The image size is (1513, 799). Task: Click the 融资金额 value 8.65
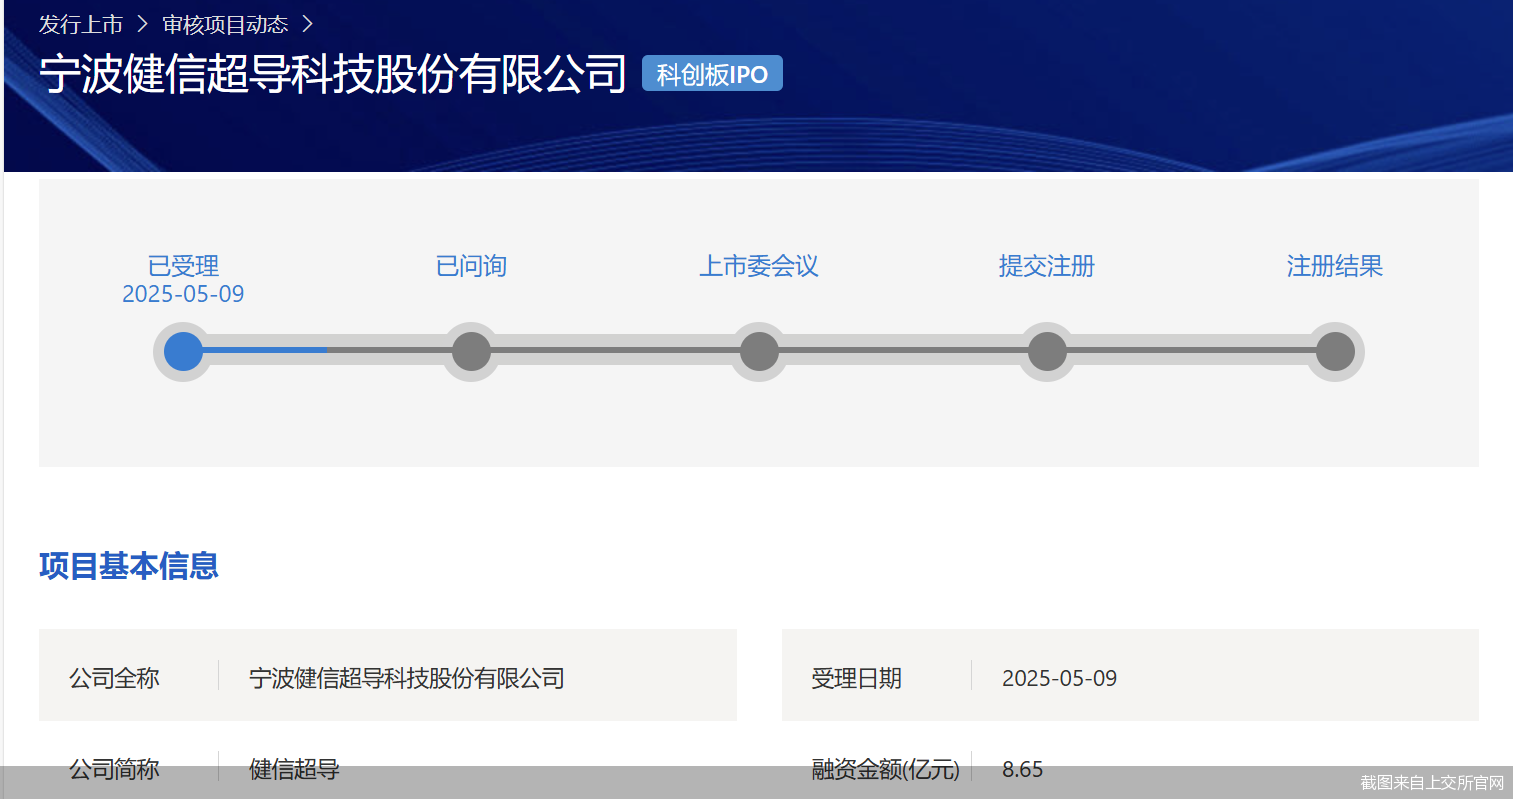(x=1022, y=769)
